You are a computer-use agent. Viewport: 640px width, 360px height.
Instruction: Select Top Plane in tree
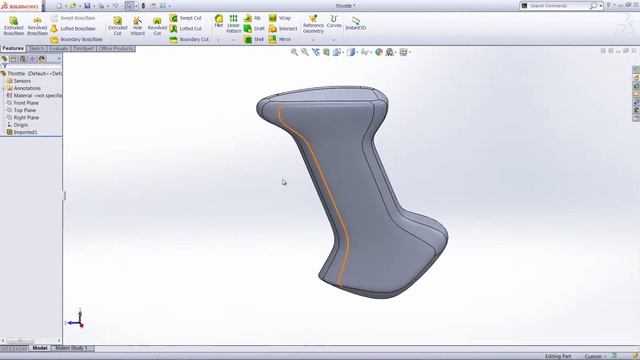(22, 110)
